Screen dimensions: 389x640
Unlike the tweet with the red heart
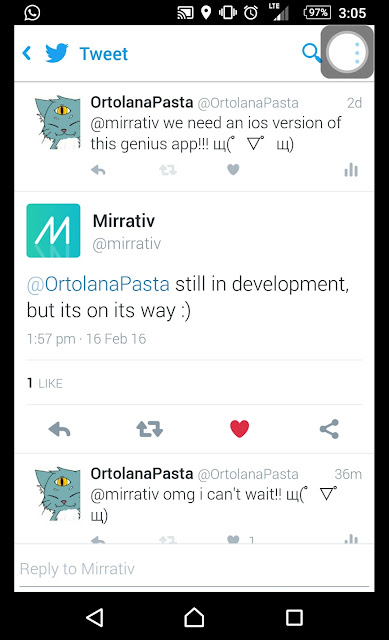point(240,429)
